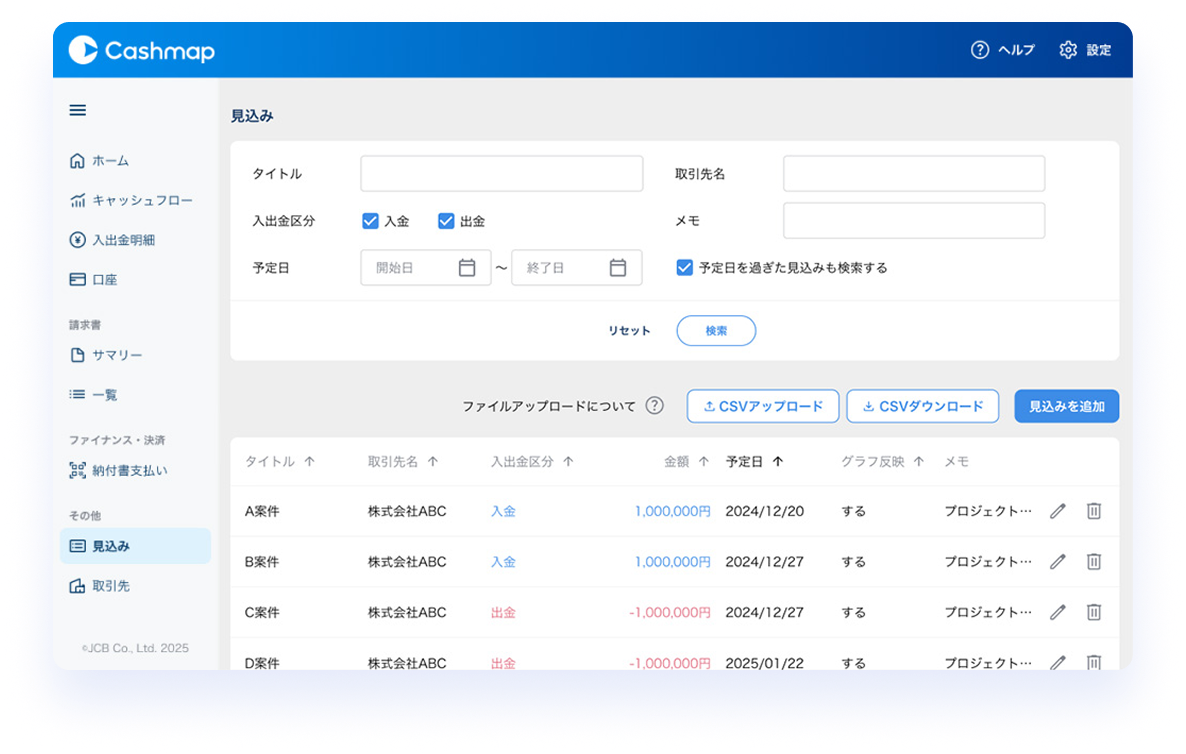The image size is (1186, 754).
Task: Click the C案件 title cell
Action: 262,613
